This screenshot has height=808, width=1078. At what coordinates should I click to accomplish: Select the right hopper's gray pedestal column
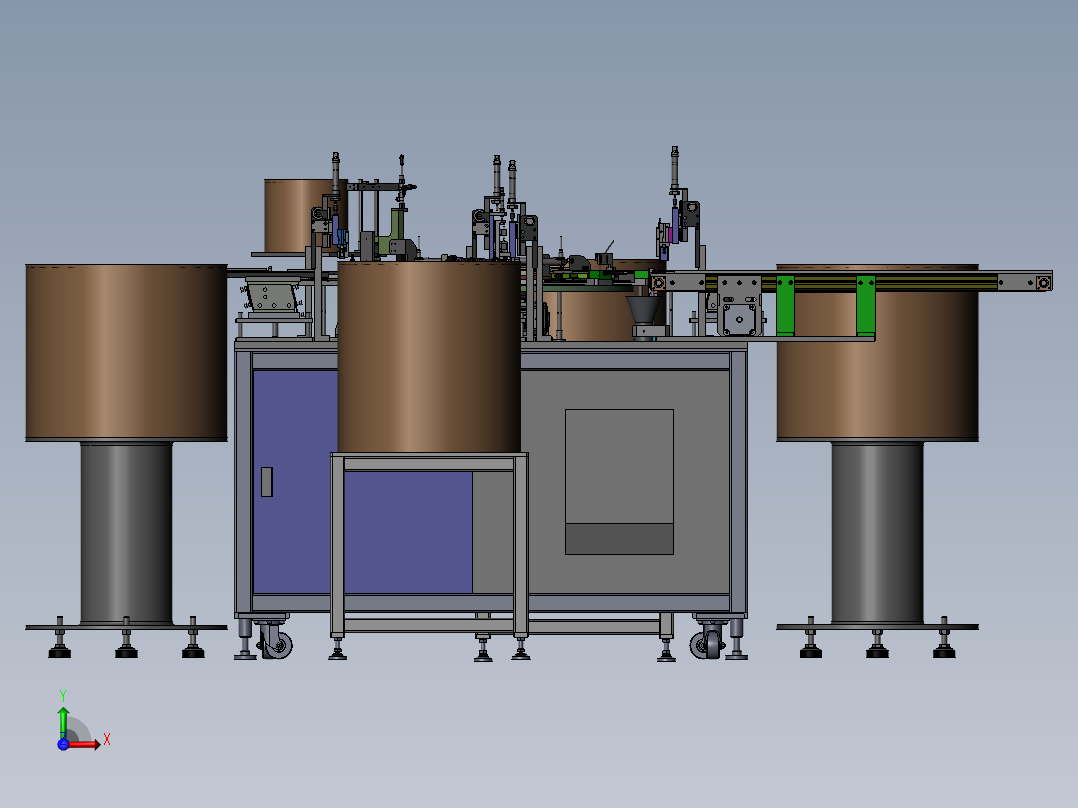point(877,533)
